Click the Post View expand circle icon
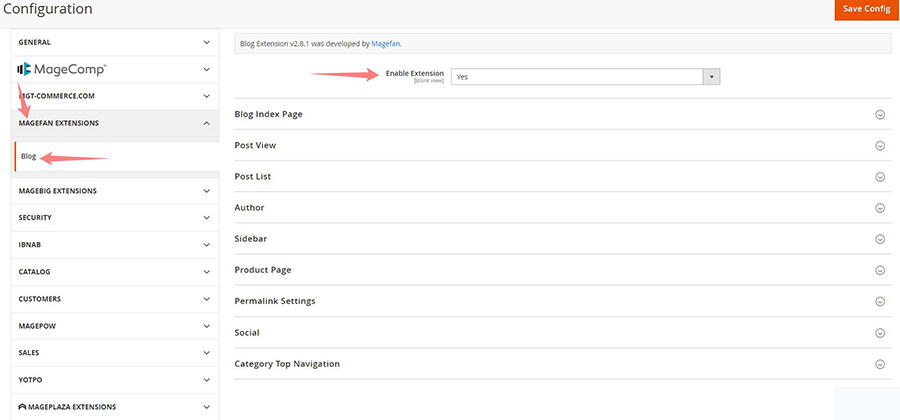This screenshot has width=900, height=420. 880,145
